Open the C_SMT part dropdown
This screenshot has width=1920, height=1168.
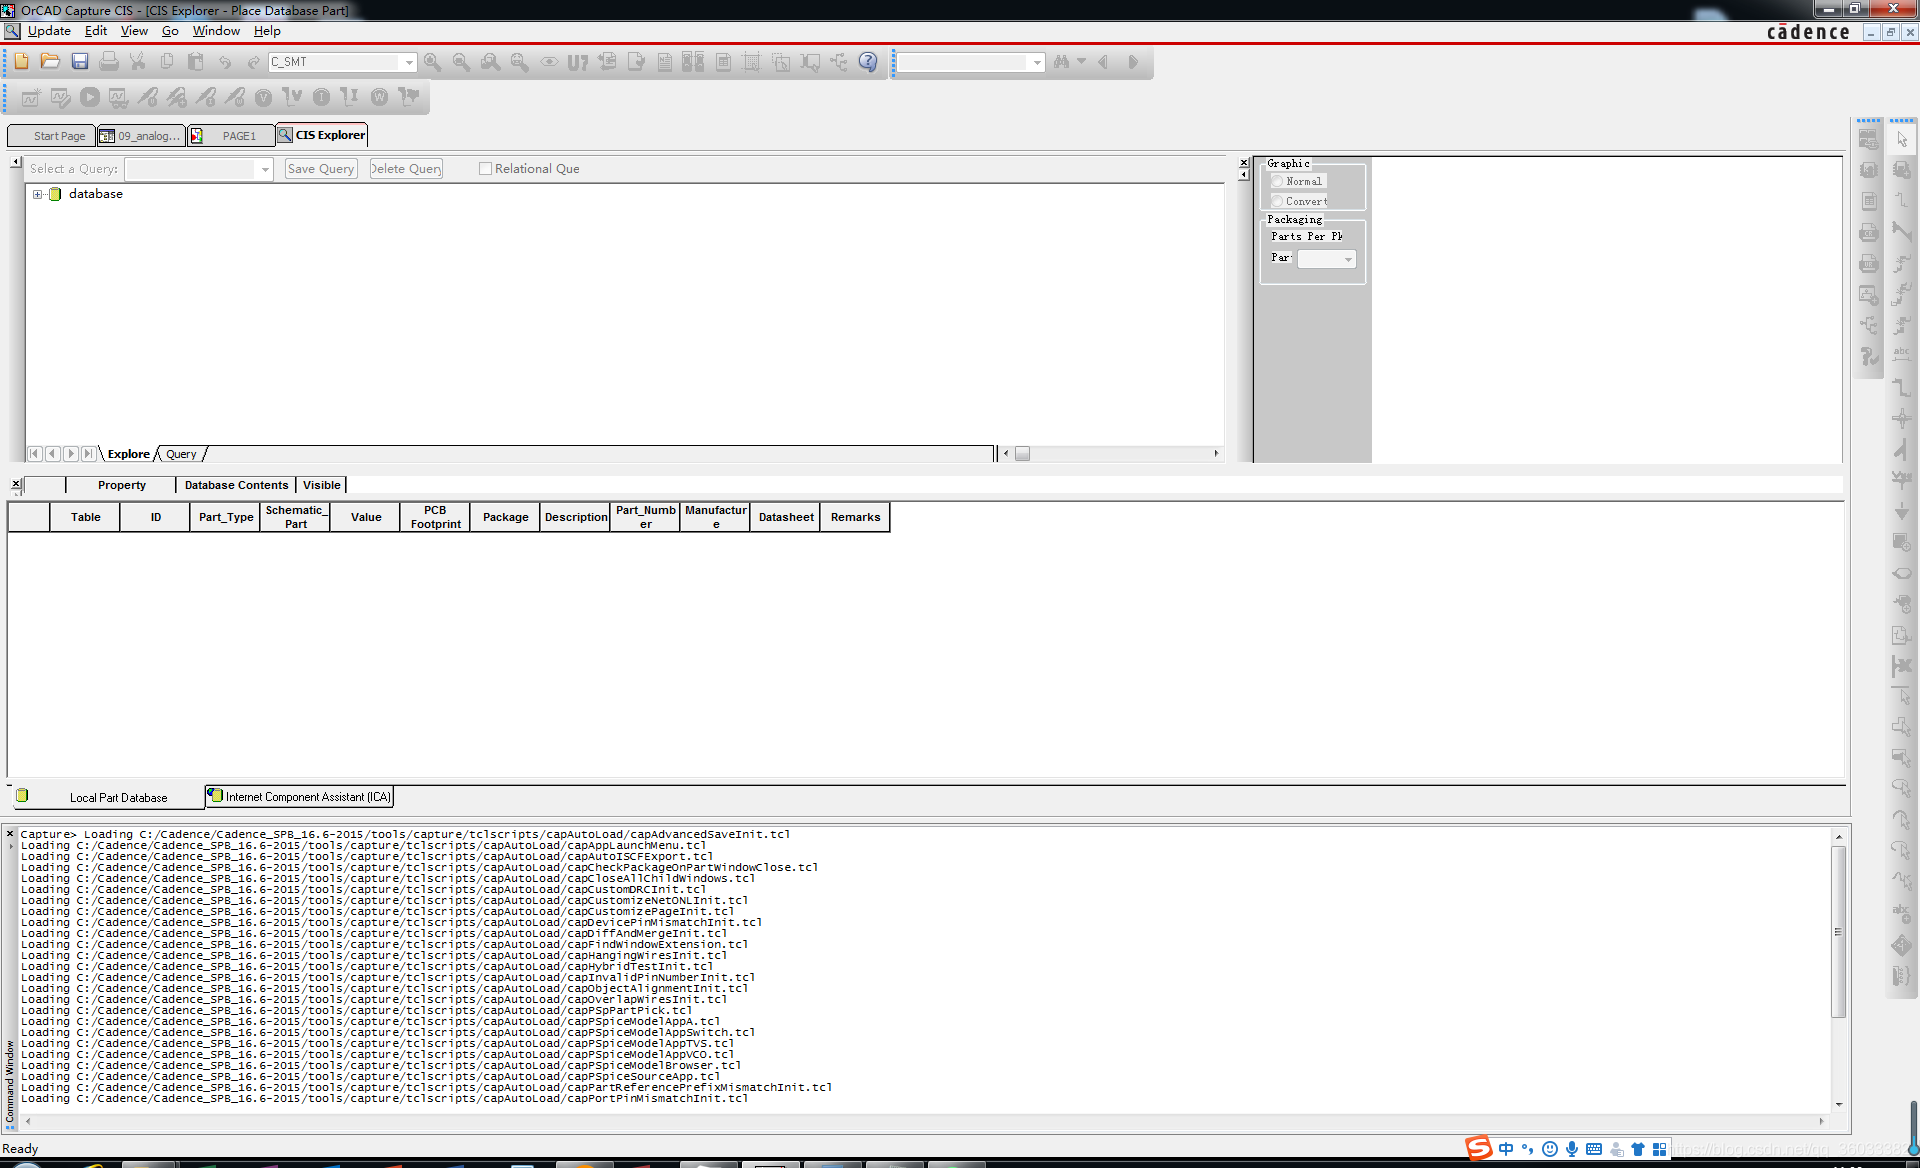[x=409, y=62]
